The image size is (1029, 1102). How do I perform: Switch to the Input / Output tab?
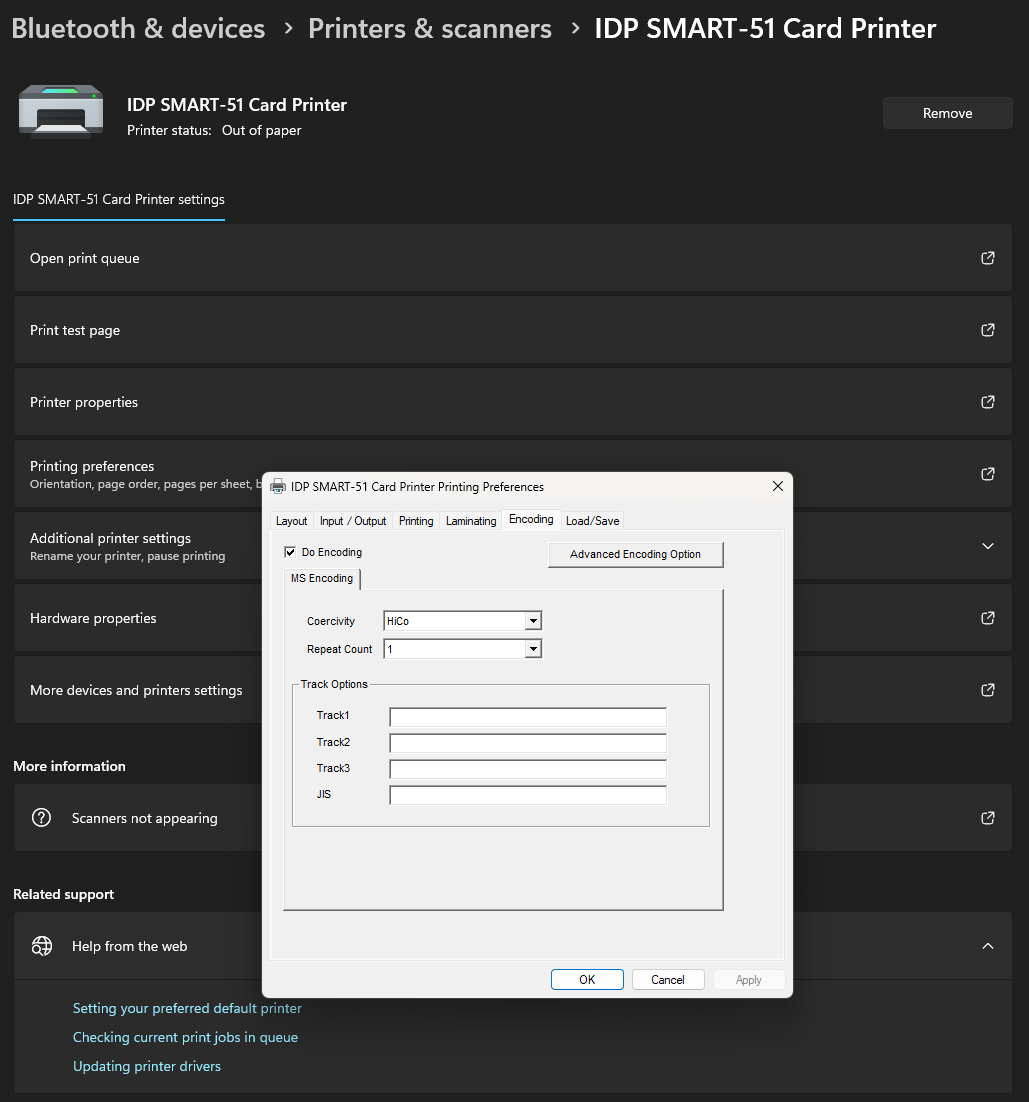click(x=353, y=521)
